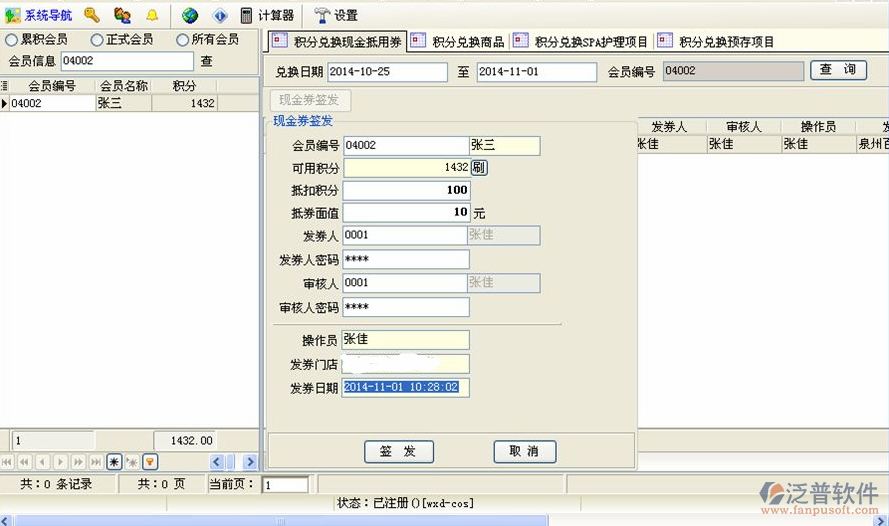Switch to 积分兑换商品 tab
Viewport: 889px width, 526px height.
458,41
